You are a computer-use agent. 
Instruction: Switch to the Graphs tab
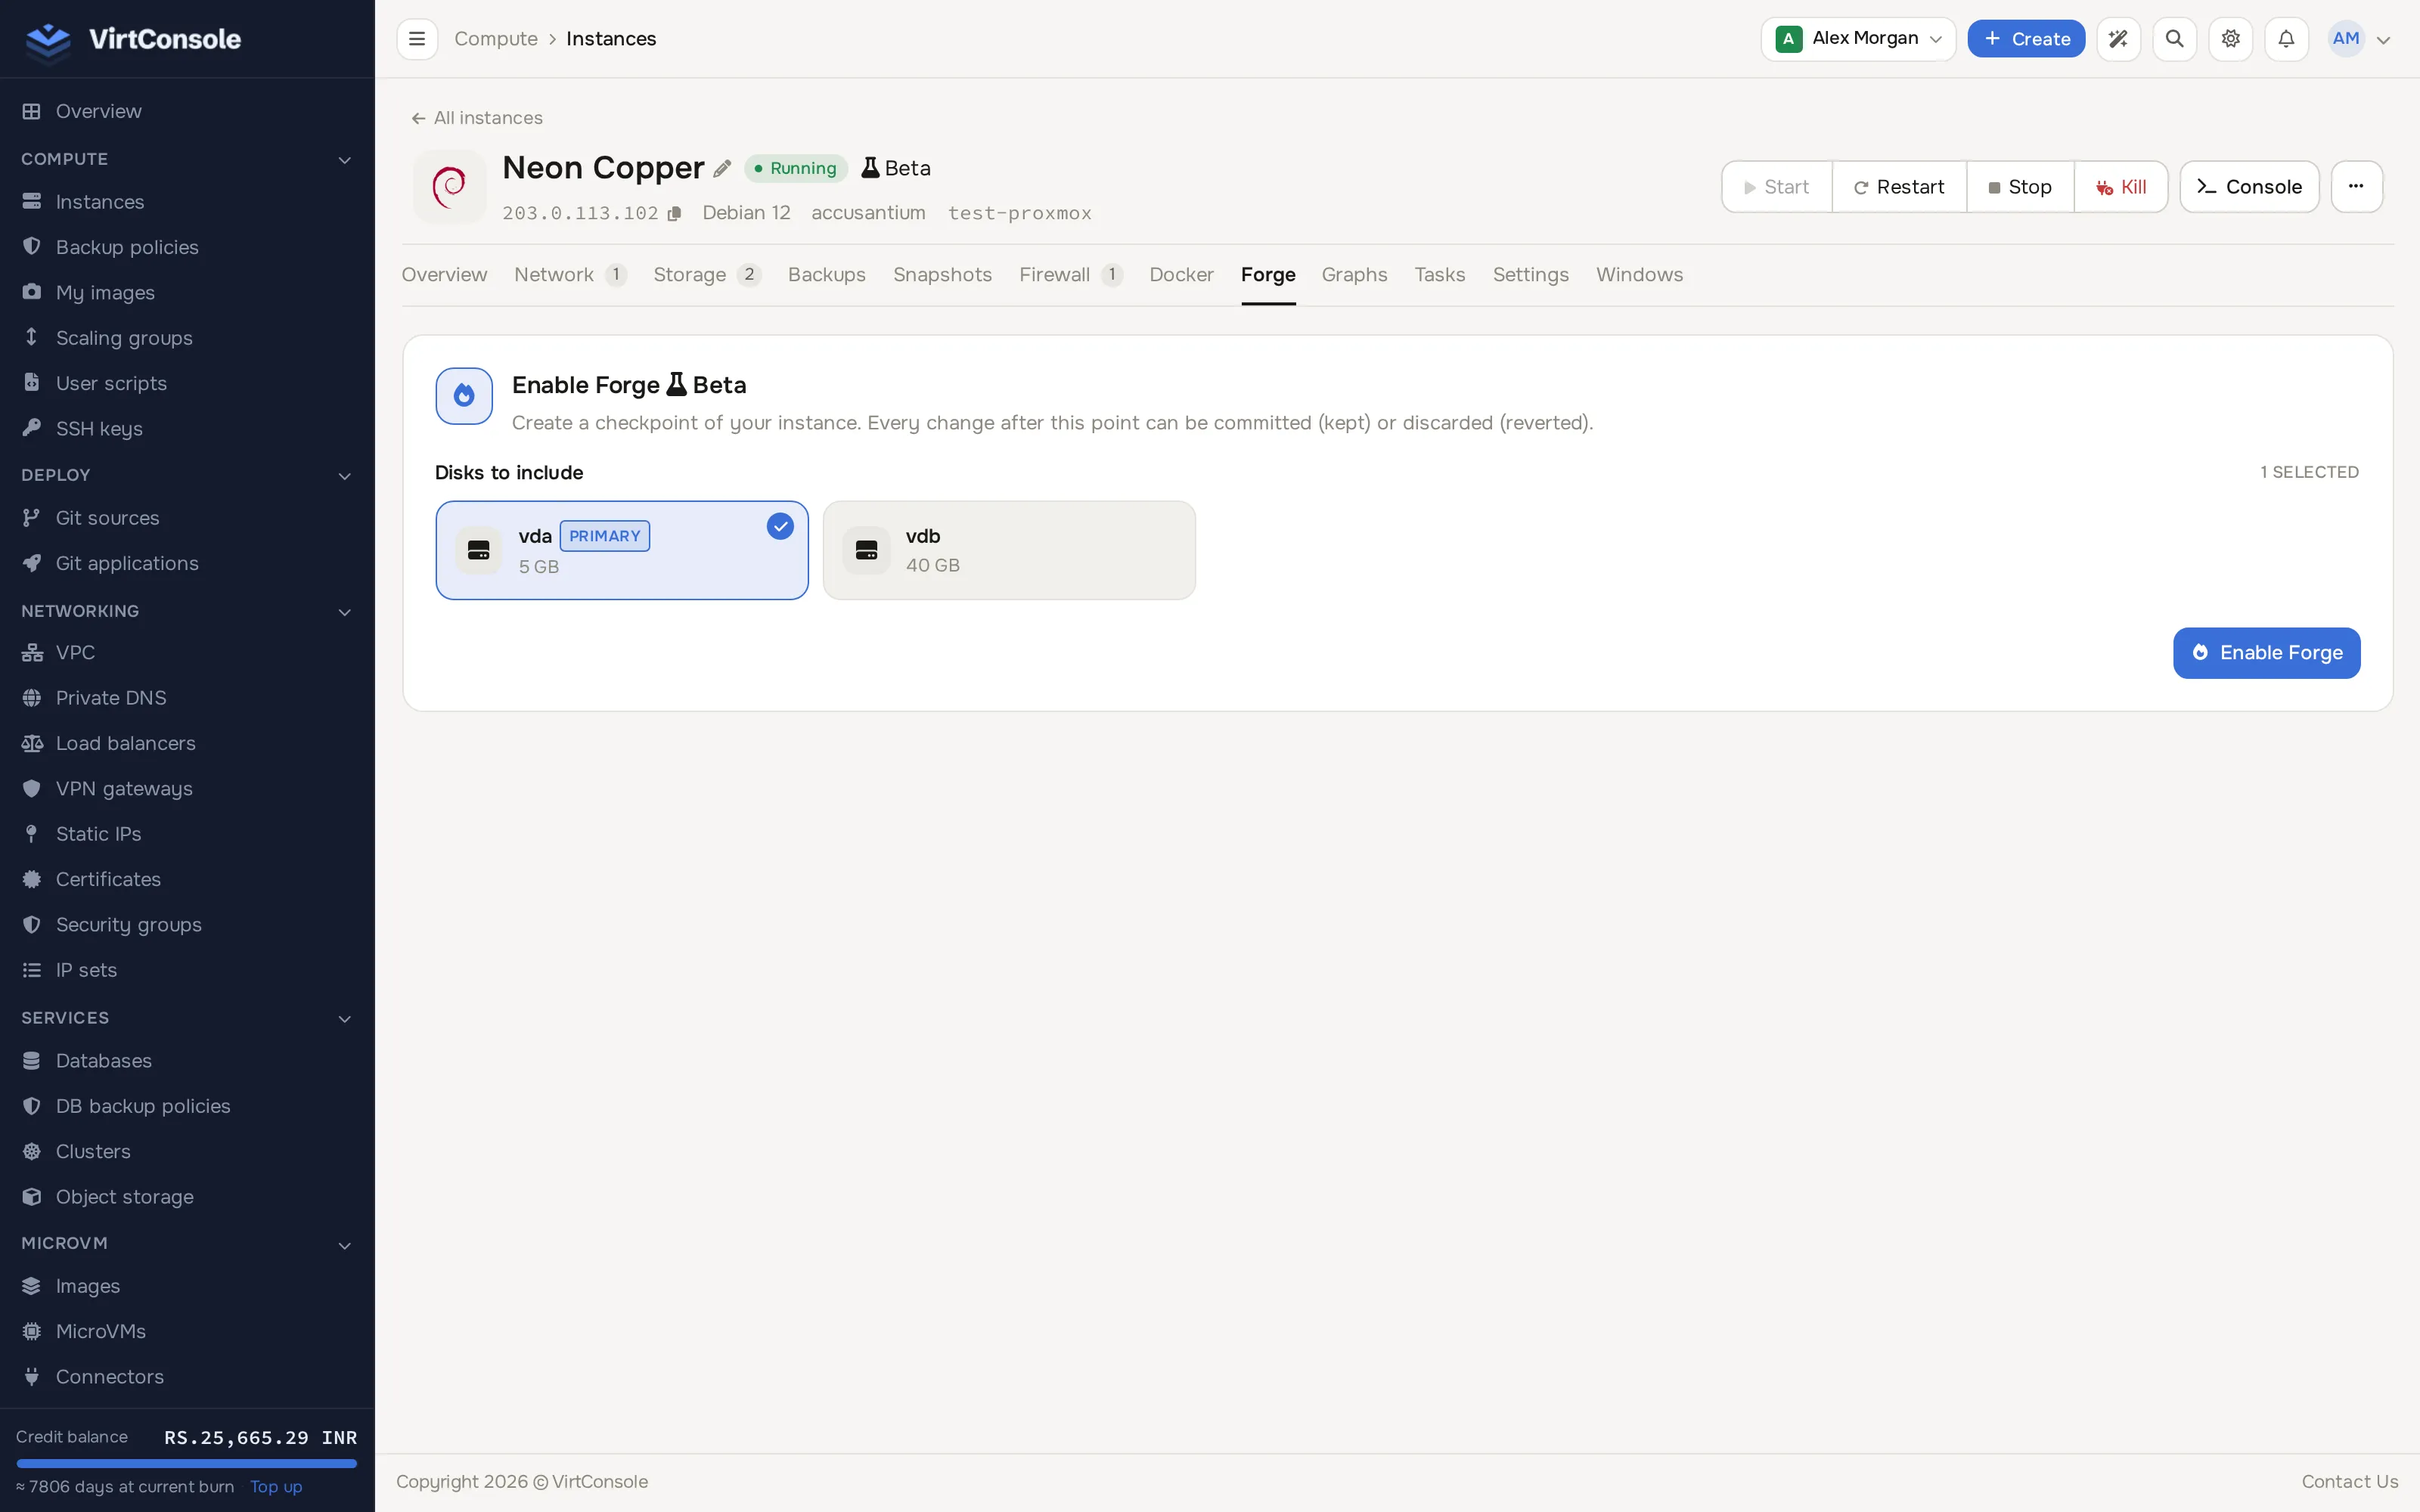[1354, 274]
